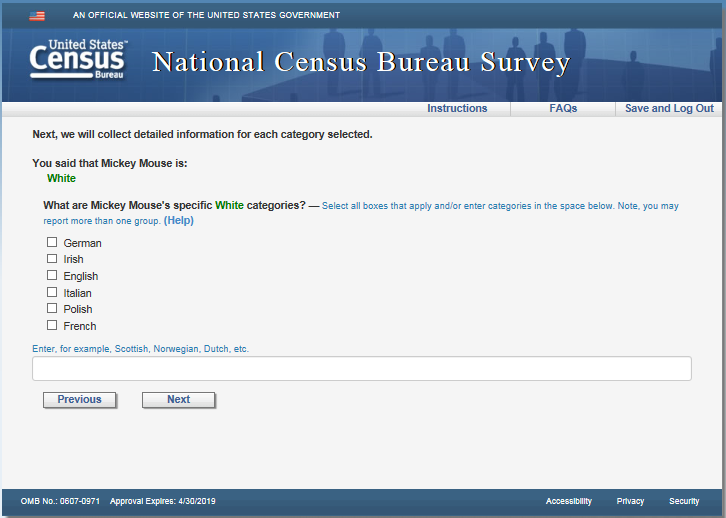Click the 'What are Mickey Mouse's specific' question

[x=174, y=205]
